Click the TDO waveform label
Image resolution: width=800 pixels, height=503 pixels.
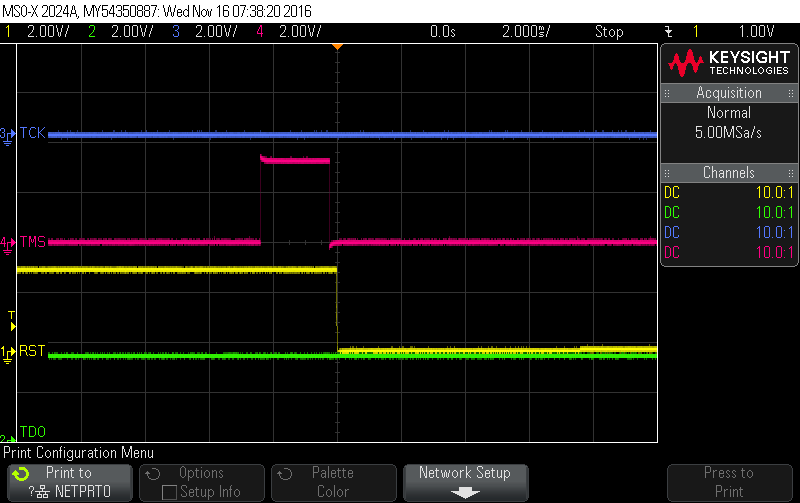33,432
